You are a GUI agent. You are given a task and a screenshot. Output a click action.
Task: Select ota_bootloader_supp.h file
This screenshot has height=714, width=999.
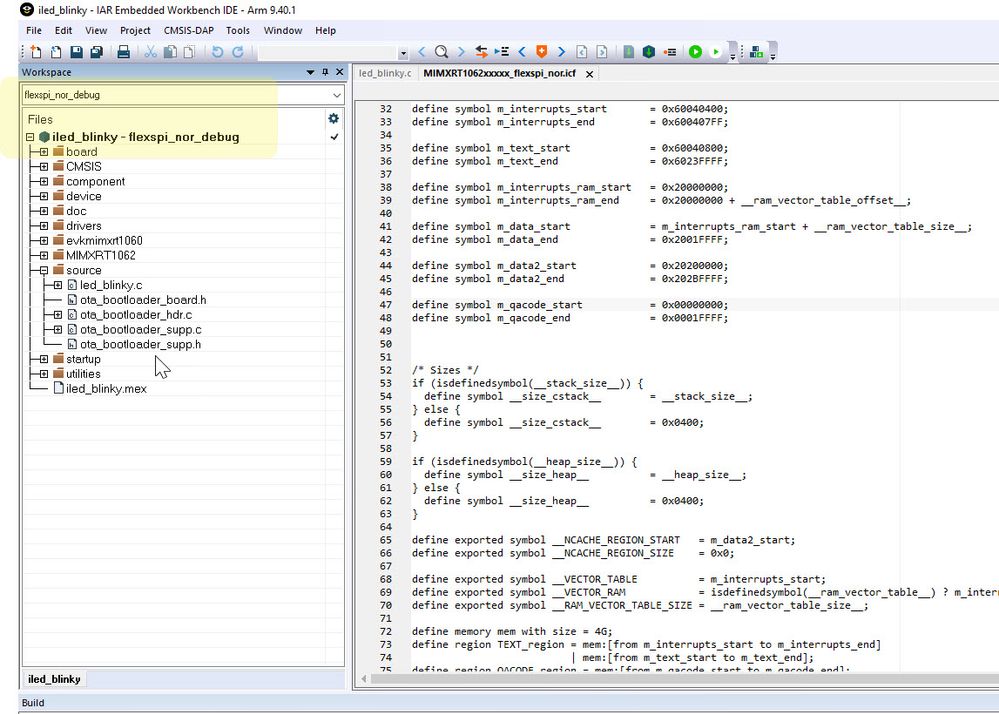click(141, 344)
